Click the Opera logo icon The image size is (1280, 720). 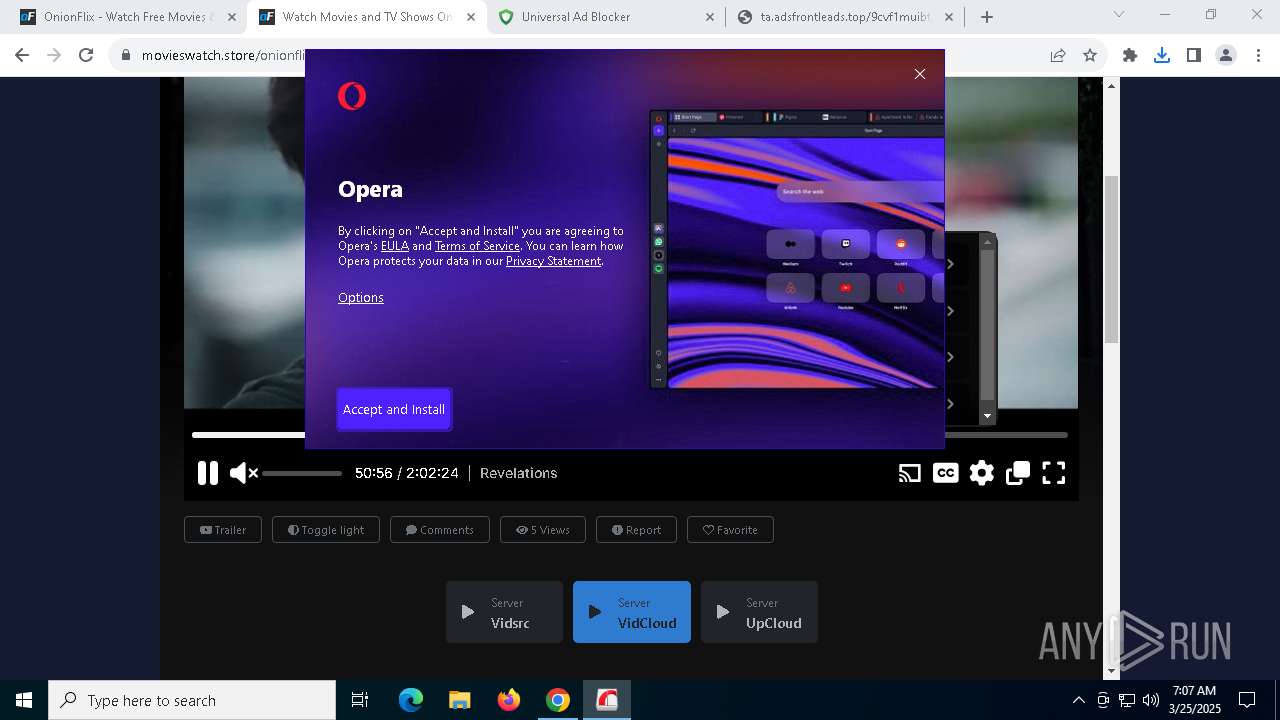[x=352, y=96]
